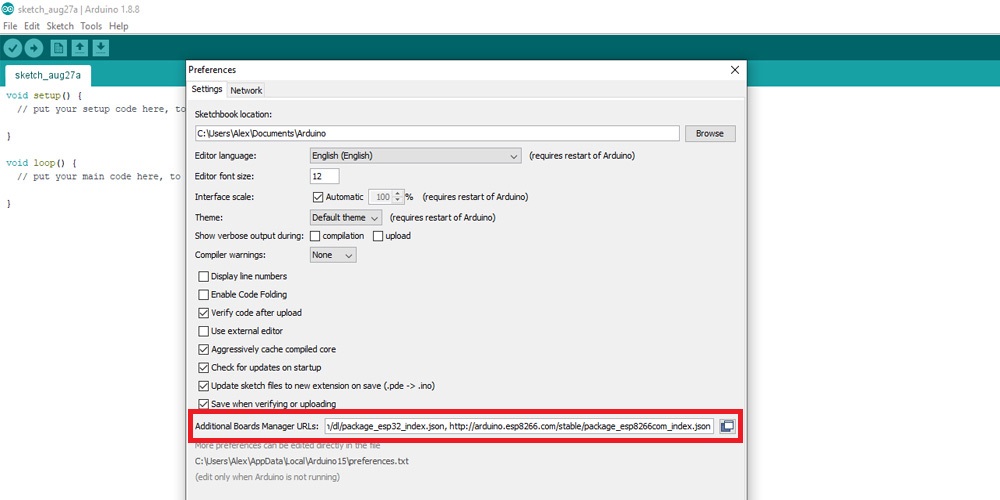Viewport: 1000px width, 500px height.
Task: Click the Browse button
Action: pos(710,134)
